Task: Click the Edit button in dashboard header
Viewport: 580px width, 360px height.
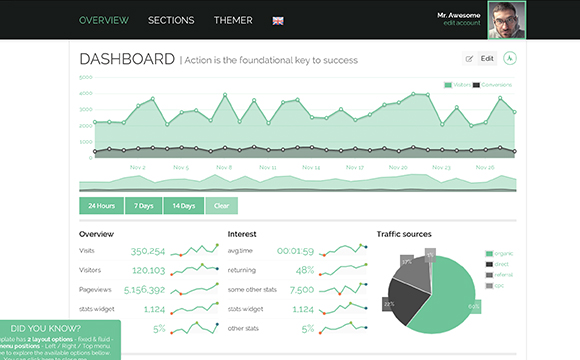Action: [x=487, y=58]
